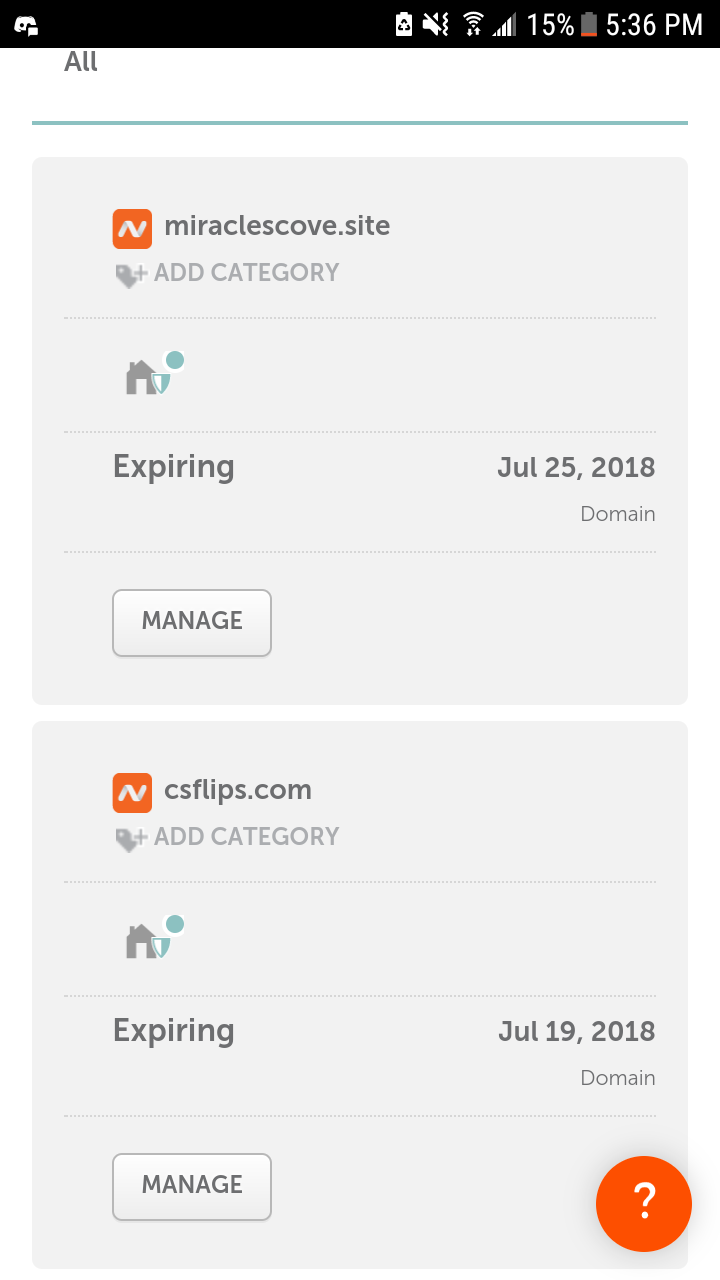720x1280 pixels.
Task: Select the All filter tab
Action: [x=81, y=62]
